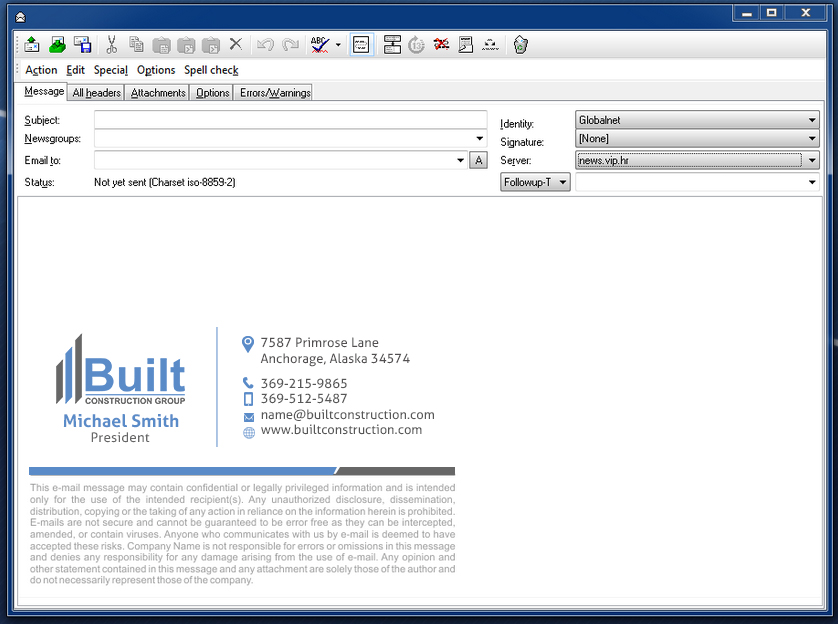The width and height of the screenshot is (838, 624).
Task: Click the ROT13 circular icon
Action: click(416, 45)
